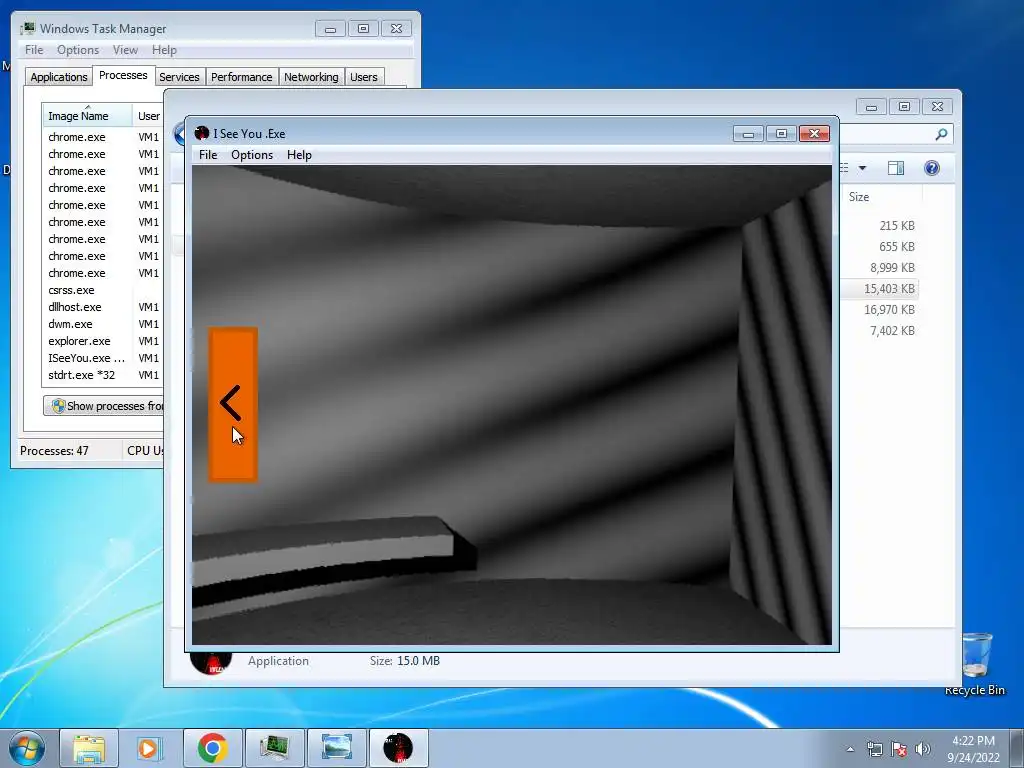Select explorer.exe process row
The image size is (1024, 768).
[103, 341]
